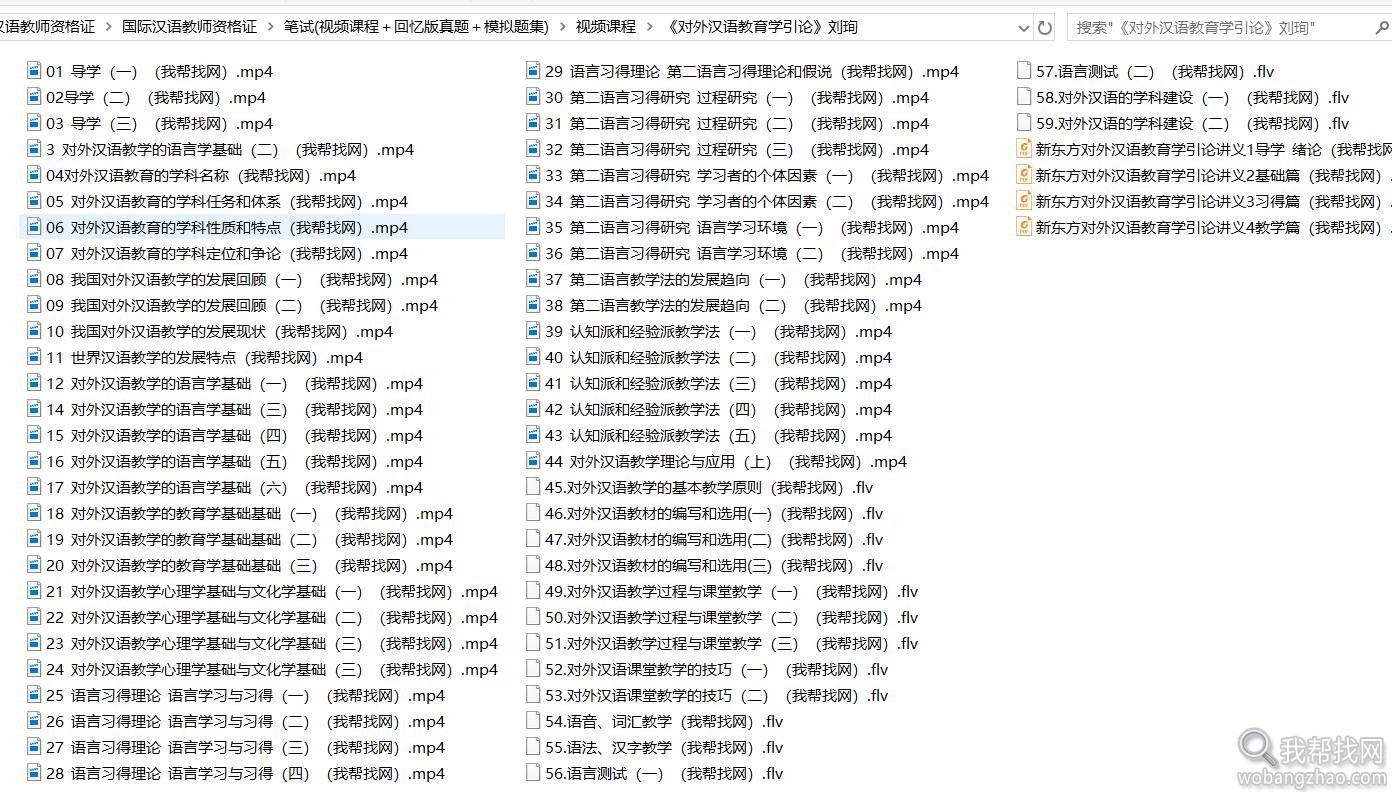
Task: Click the icon of 29 语言习得理论 第二语言习得理论和假说
Action: pos(533,71)
